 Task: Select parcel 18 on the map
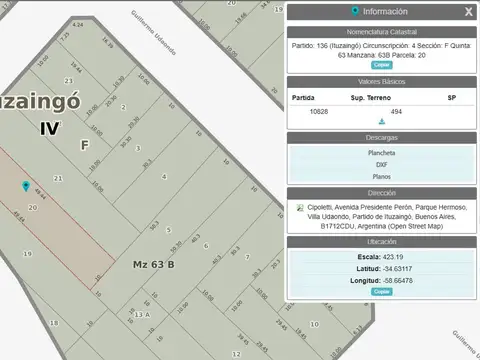click(x=54, y=323)
